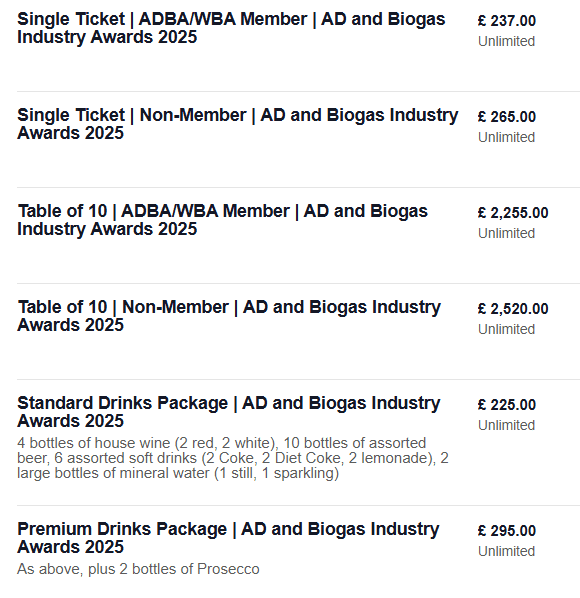
Task: Click the £ 295.00 price
Action: click(x=506, y=531)
